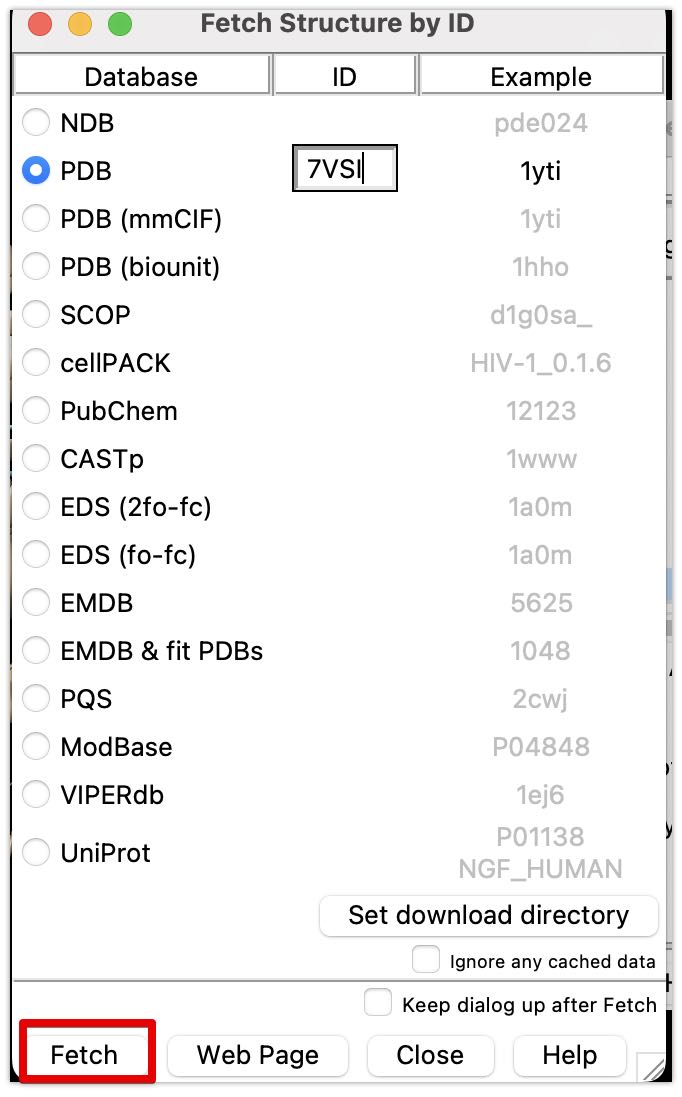Screen dimensions: 682x1097
Task: Select the ModBase database
Action: [x=36, y=746]
